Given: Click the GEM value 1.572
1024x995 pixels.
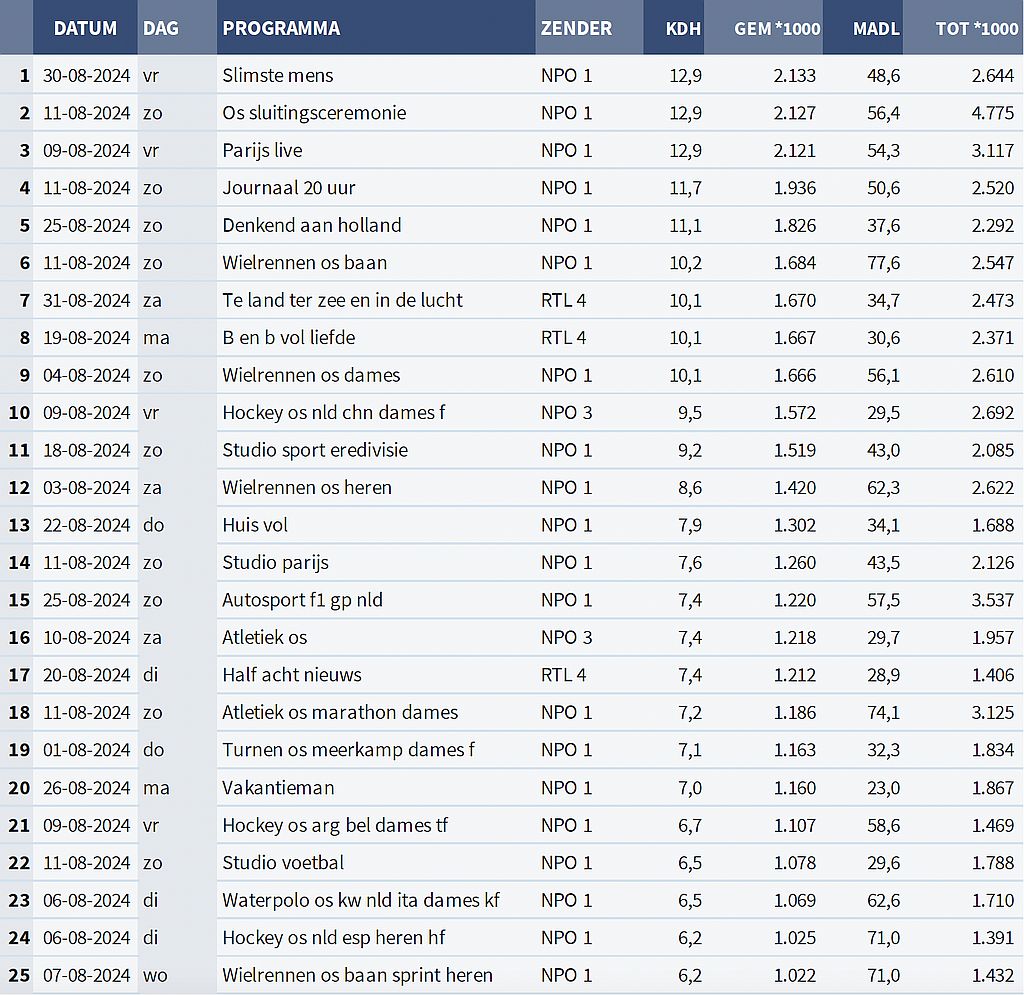Looking at the screenshot, I should [x=795, y=413].
